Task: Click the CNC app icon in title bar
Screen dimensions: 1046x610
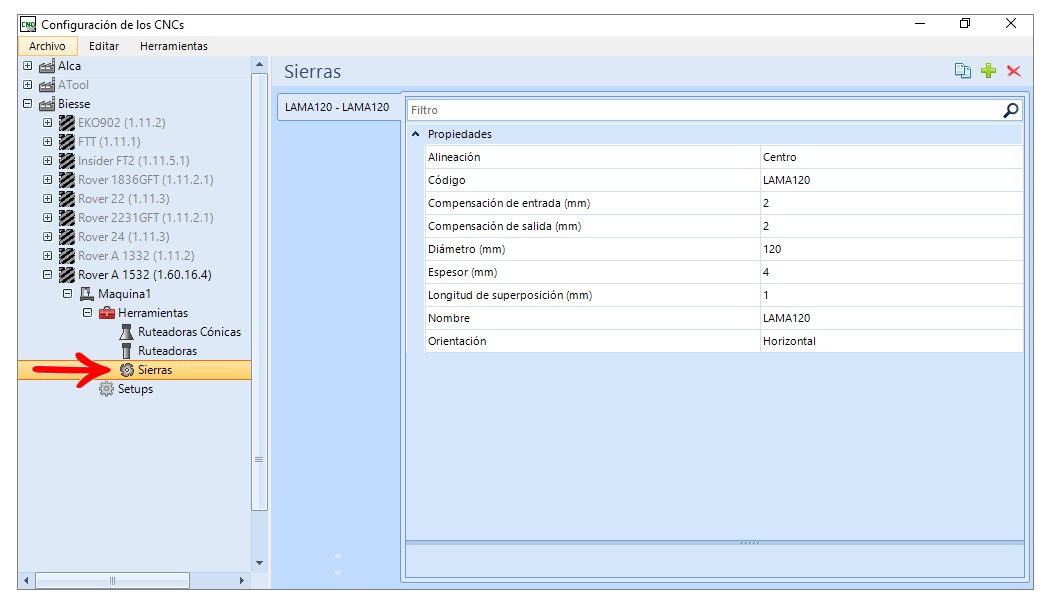Action: [x=28, y=25]
